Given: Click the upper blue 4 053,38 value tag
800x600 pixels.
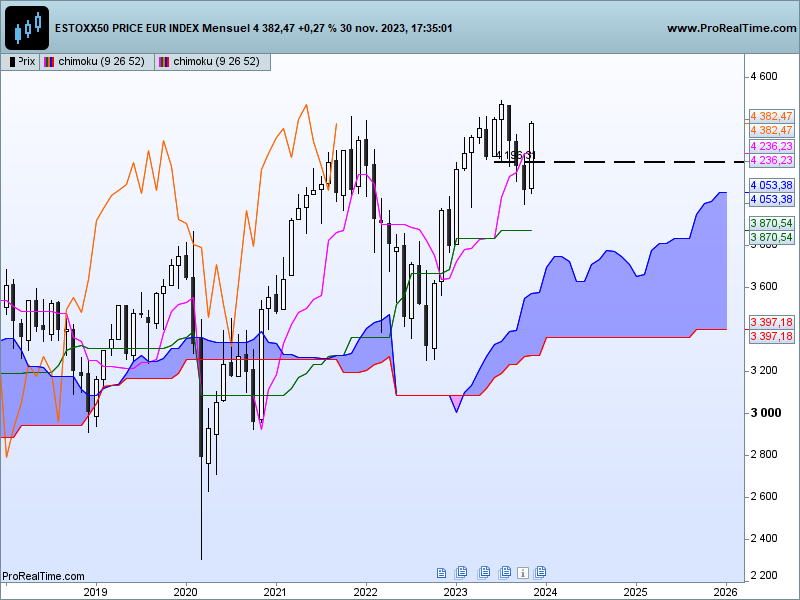Looking at the screenshot, I should click(771, 185).
